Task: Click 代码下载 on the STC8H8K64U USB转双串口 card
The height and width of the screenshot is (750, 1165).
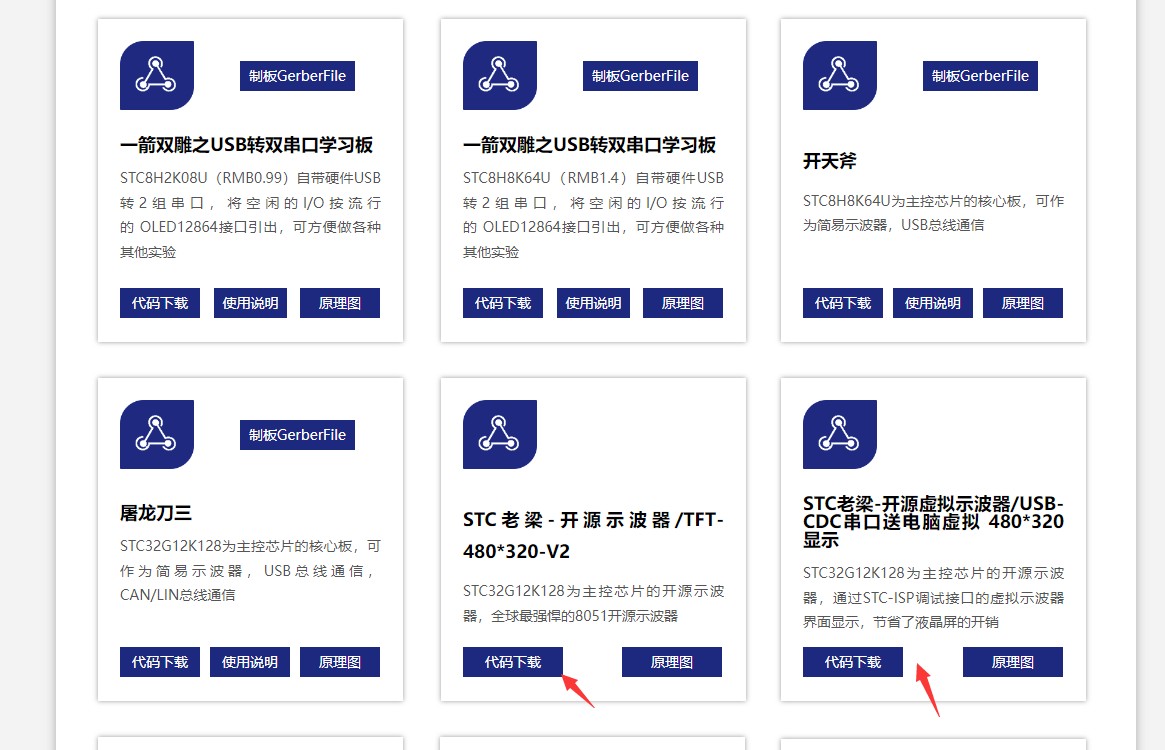Action: 503,303
